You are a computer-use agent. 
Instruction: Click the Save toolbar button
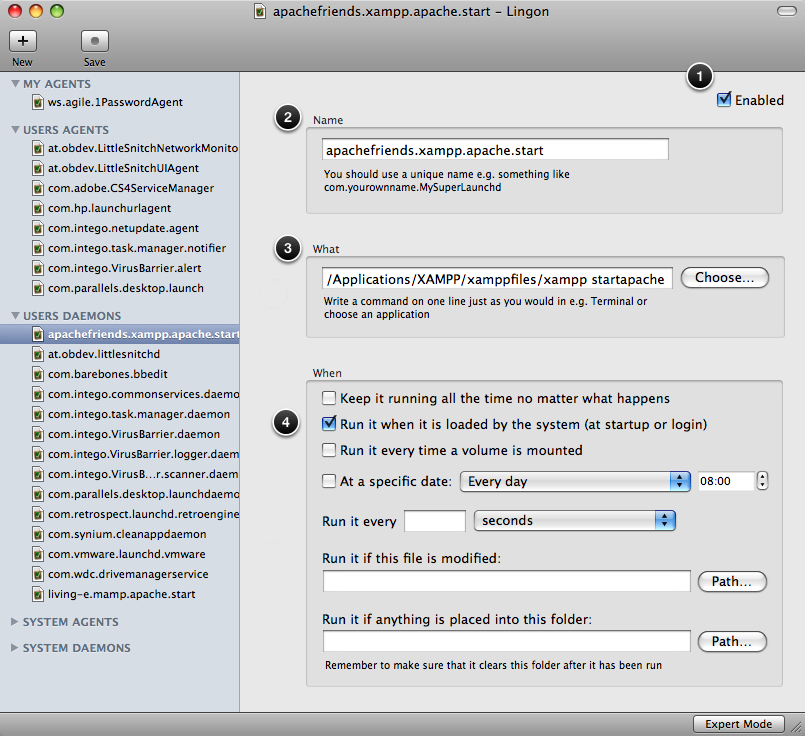pyautogui.click(x=94, y=41)
